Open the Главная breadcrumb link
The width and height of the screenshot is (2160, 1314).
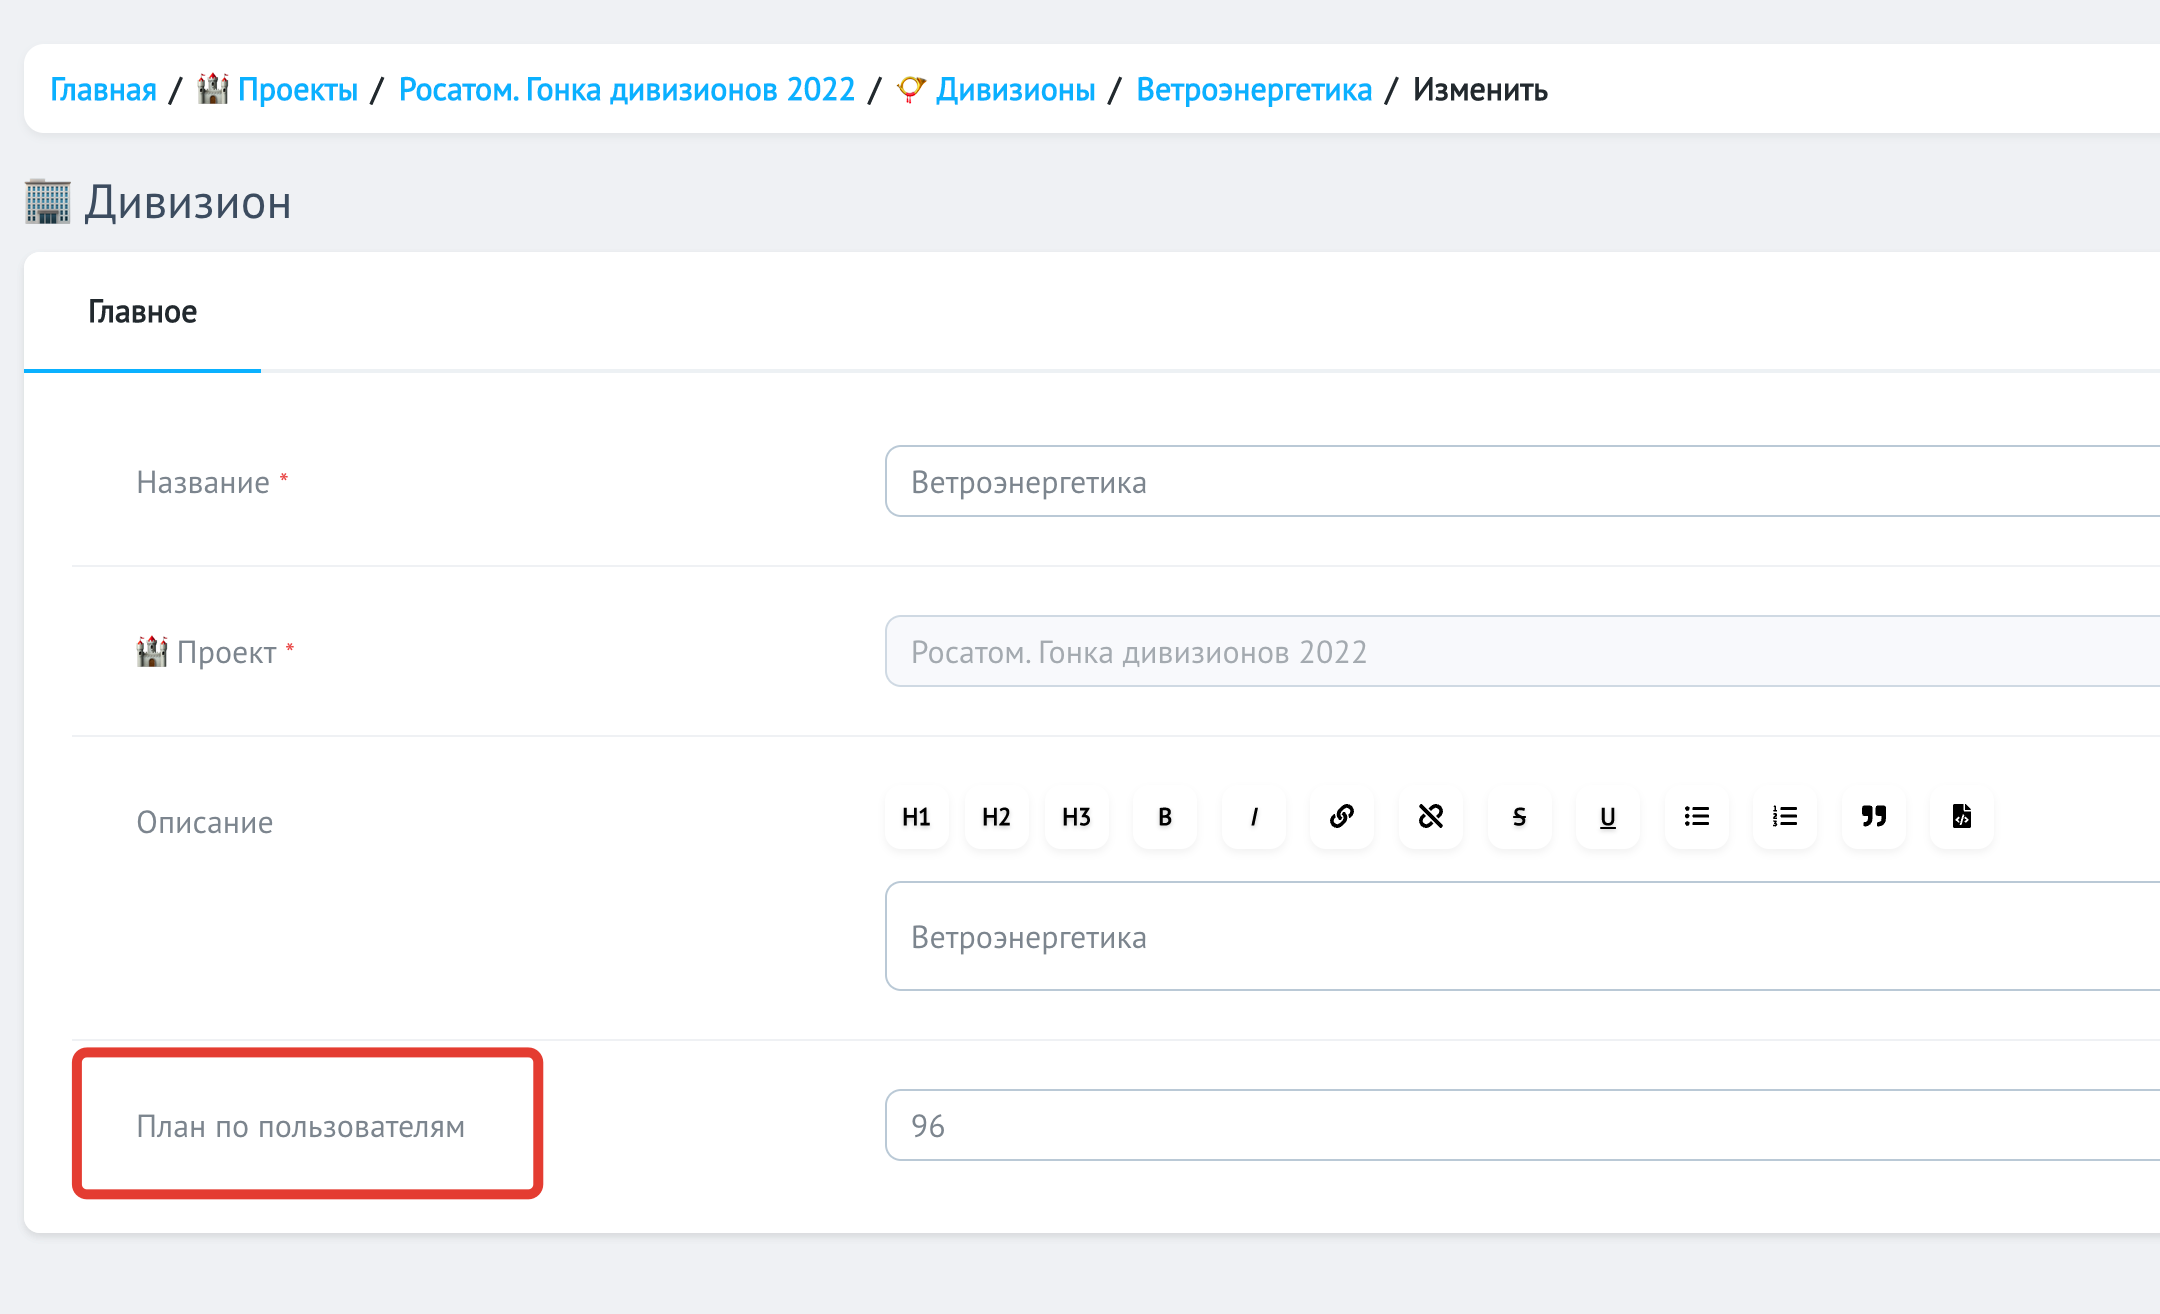[x=103, y=89]
